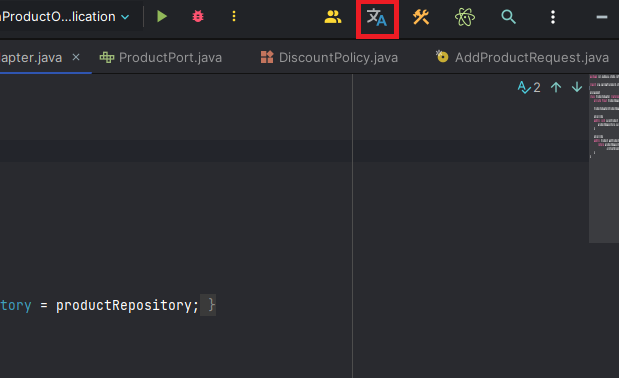
Task: Open the ProductO...lication run configuration dropdown
Action: pyautogui.click(x=65, y=17)
